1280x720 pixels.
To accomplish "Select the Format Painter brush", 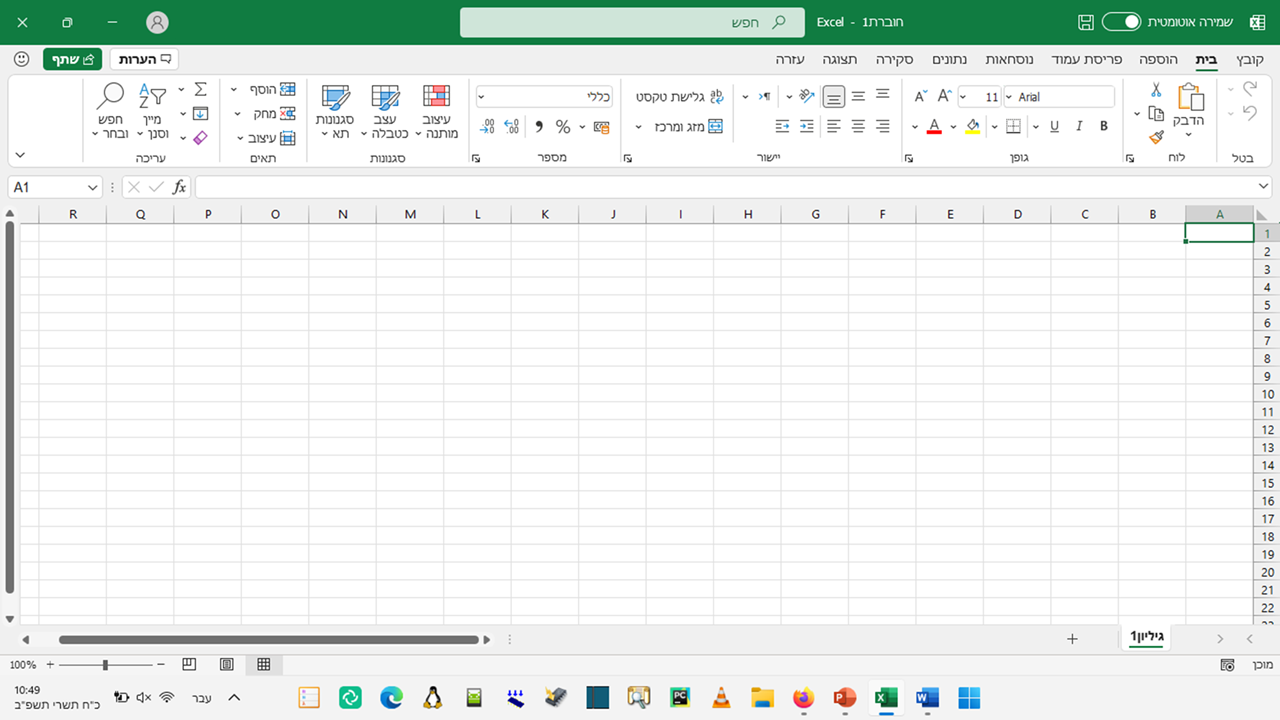I will (1156, 137).
